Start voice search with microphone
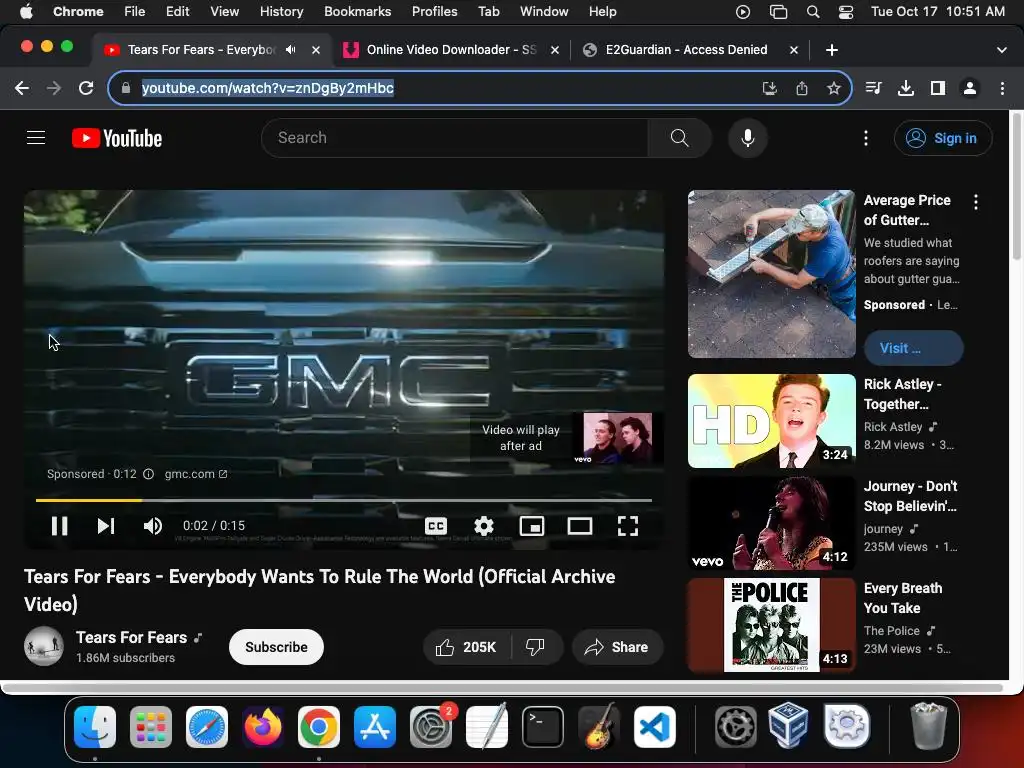The width and height of the screenshot is (1024, 768). (748, 138)
